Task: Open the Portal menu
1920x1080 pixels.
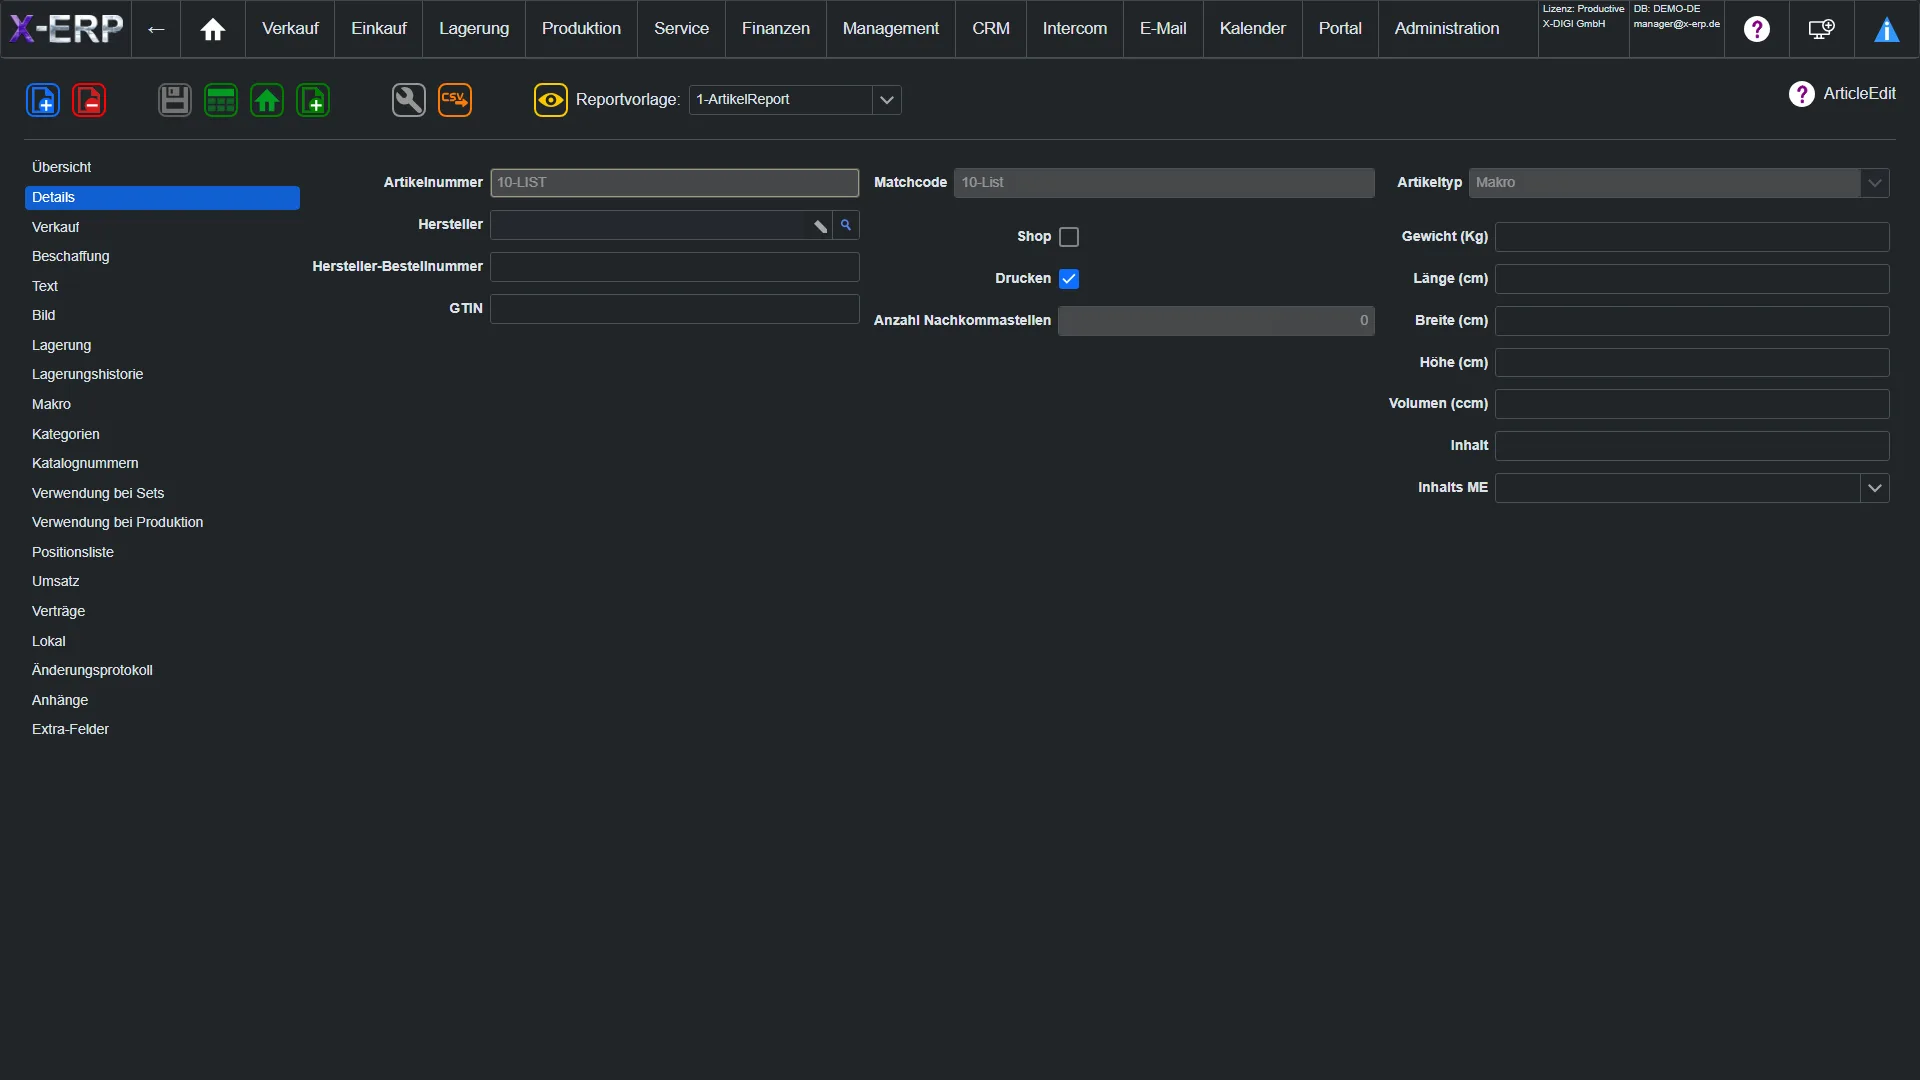Action: point(1340,29)
